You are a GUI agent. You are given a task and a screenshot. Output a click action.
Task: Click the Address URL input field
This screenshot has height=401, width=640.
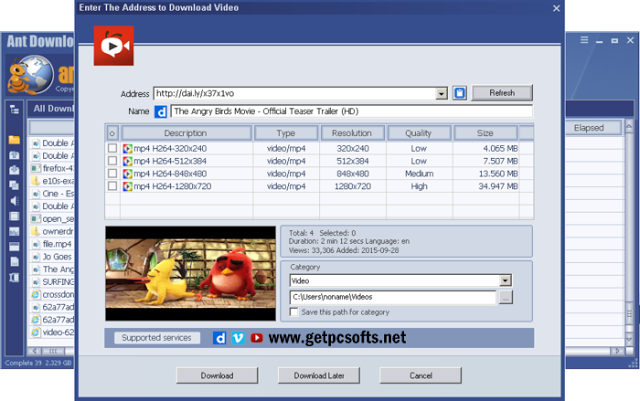point(295,94)
